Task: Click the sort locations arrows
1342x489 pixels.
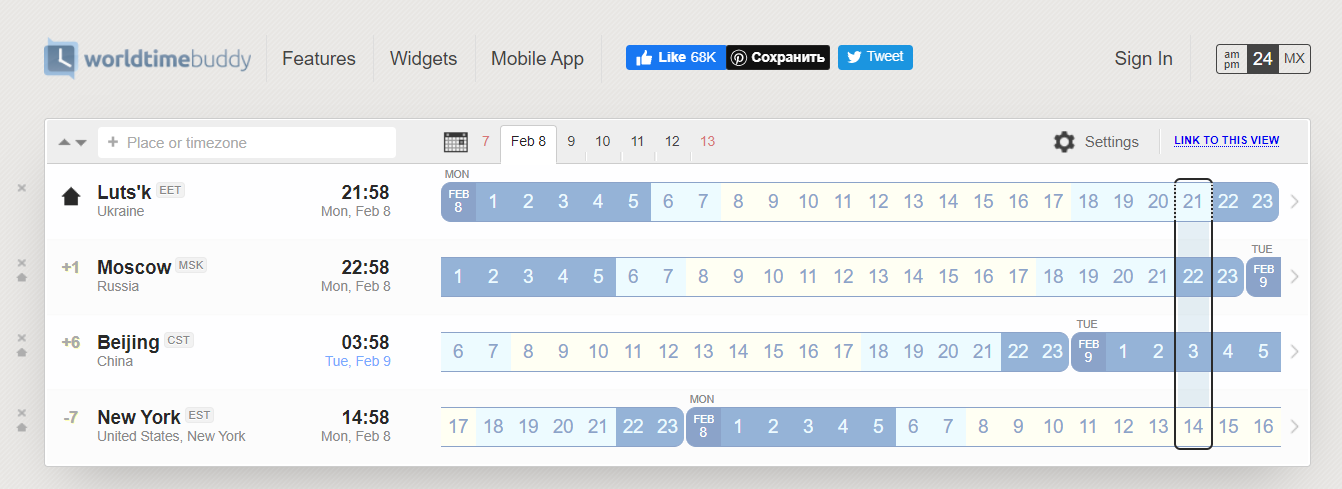Action: pos(73,142)
